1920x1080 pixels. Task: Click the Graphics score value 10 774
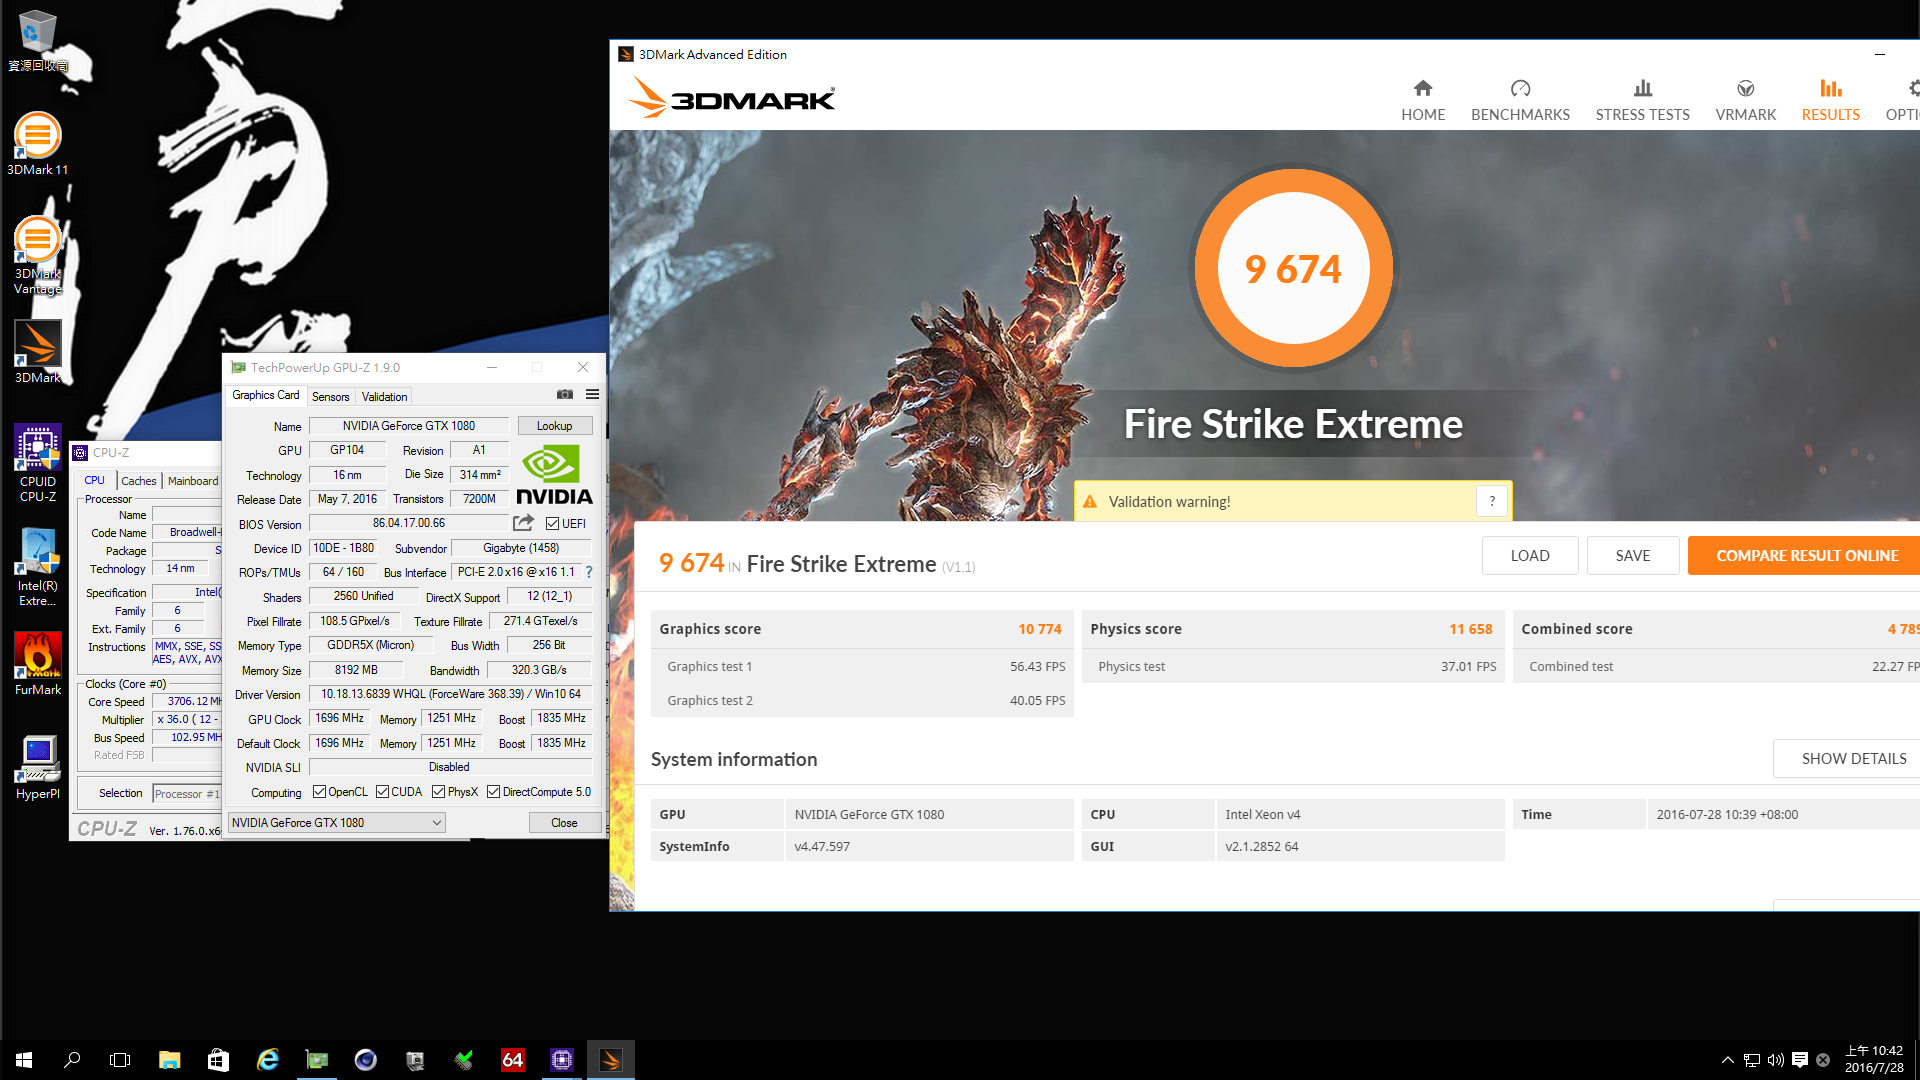(x=1040, y=629)
